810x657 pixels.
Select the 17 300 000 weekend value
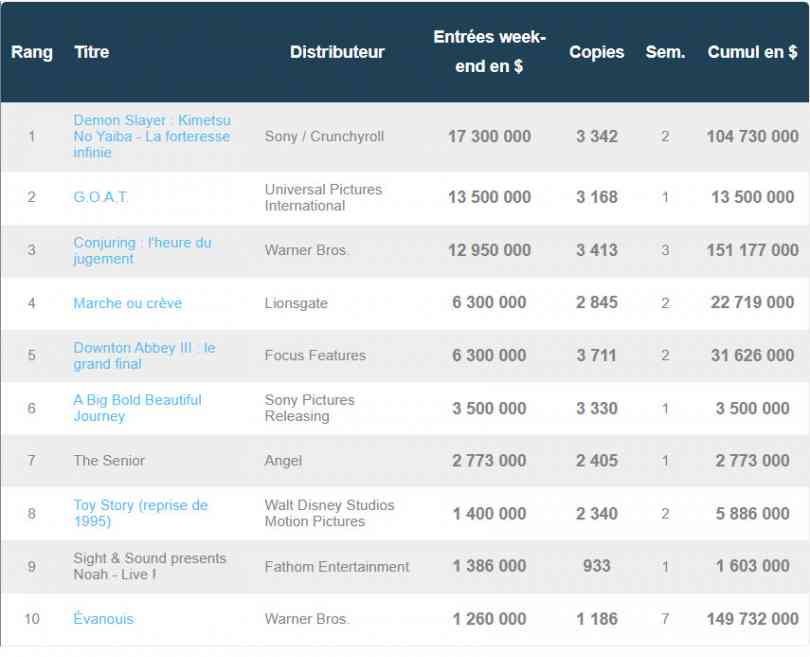click(489, 136)
